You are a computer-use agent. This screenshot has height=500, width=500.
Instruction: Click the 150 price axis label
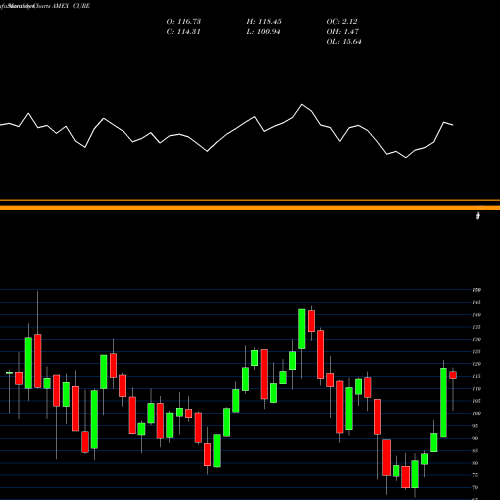coord(477,290)
